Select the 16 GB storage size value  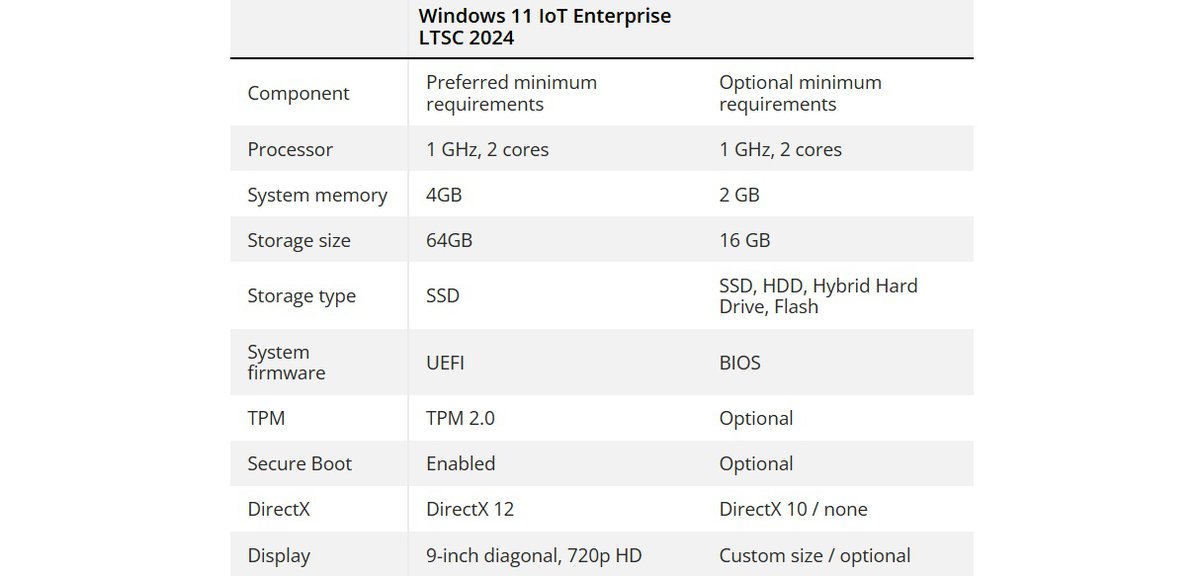pyautogui.click(x=744, y=241)
